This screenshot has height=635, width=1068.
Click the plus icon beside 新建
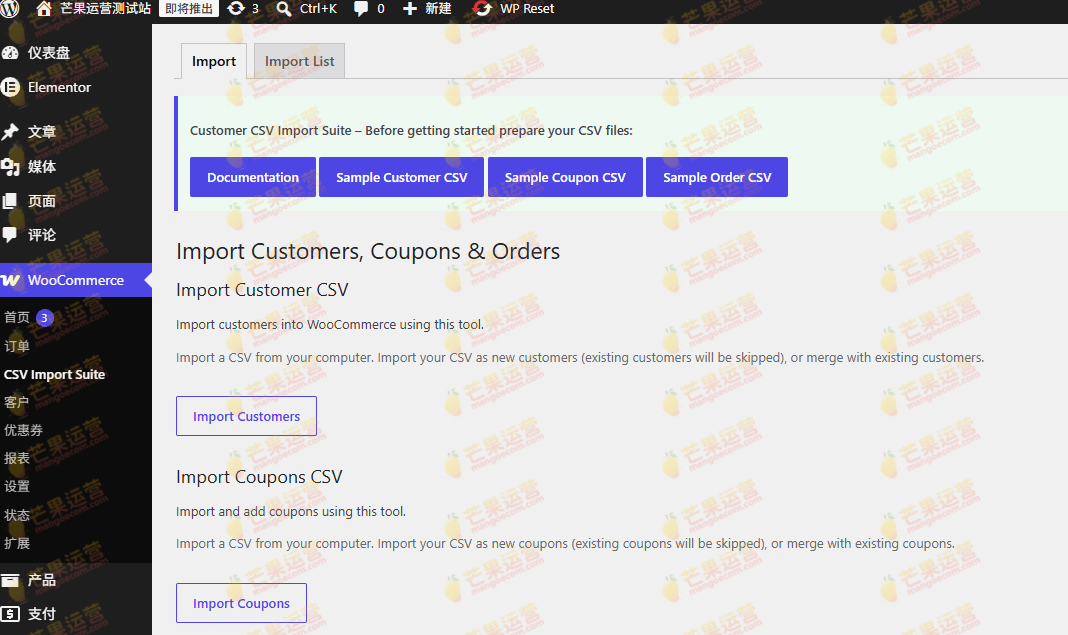coord(409,8)
